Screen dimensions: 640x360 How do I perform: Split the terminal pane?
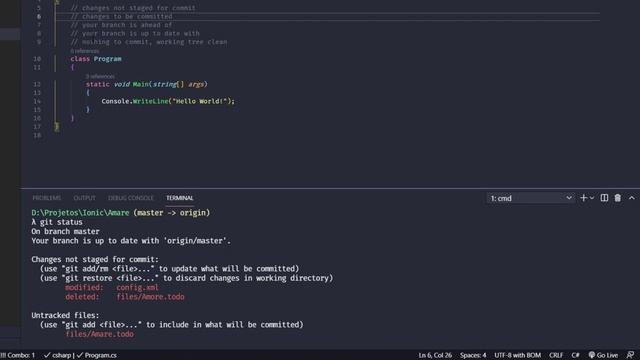[604, 198]
